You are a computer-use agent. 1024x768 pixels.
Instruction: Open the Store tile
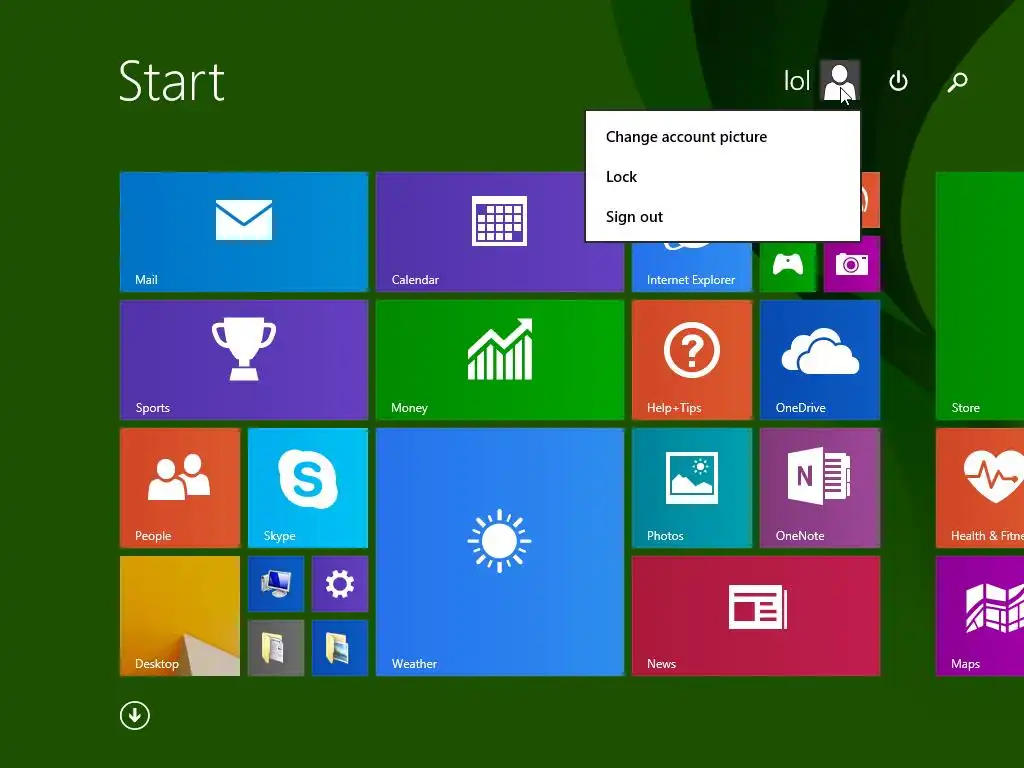pyautogui.click(x=980, y=296)
